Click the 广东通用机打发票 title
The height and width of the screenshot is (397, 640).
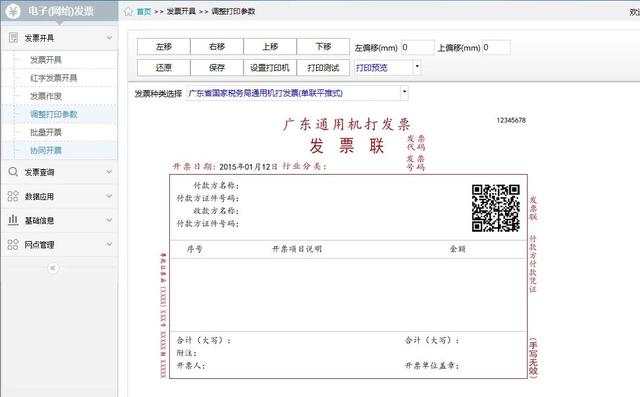(346, 124)
